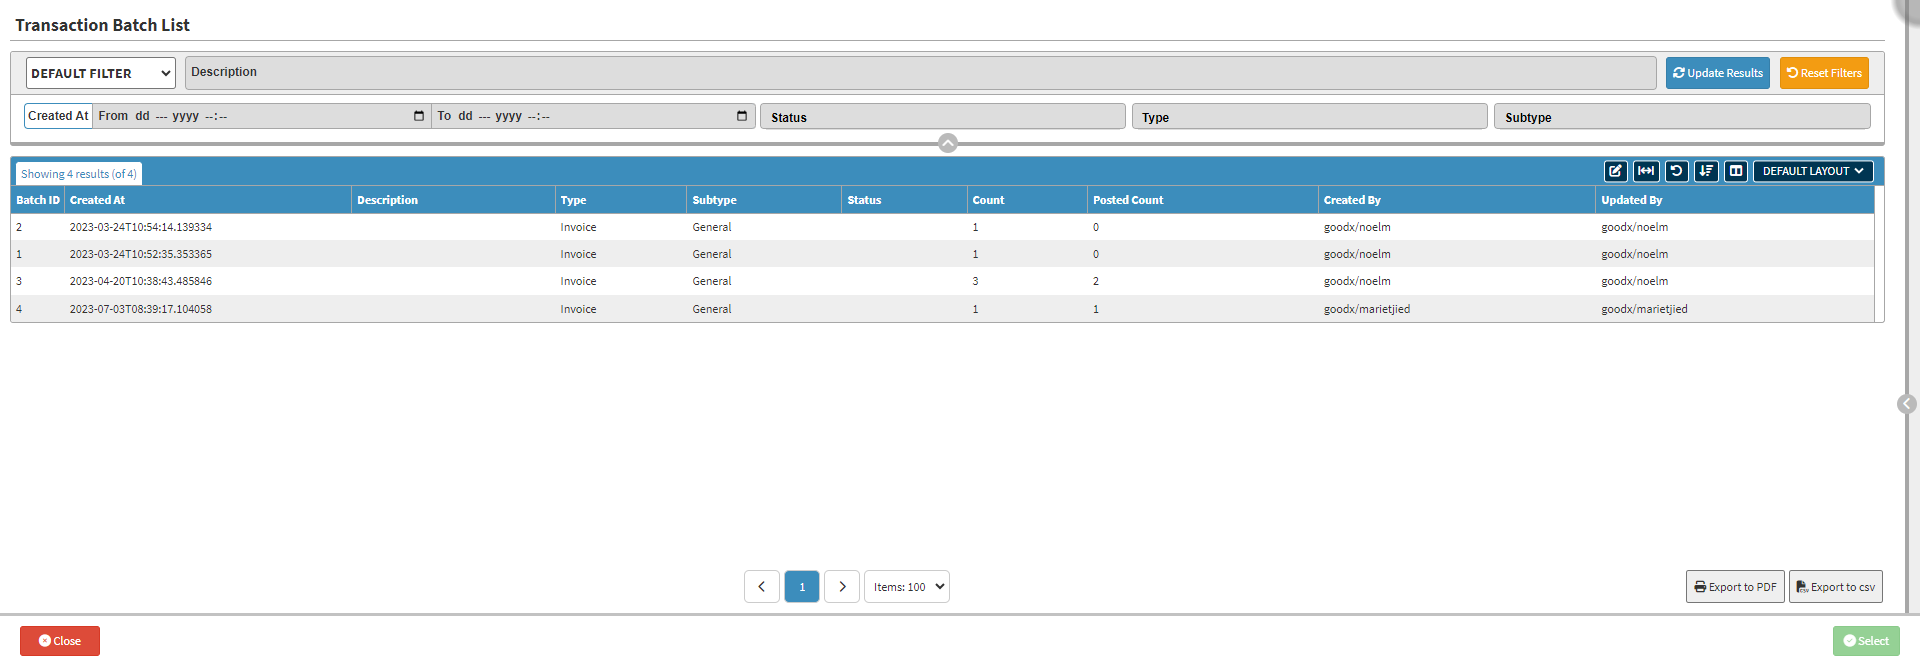
Task: Click the auto-fit column width icon
Action: tap(1646, 171)
